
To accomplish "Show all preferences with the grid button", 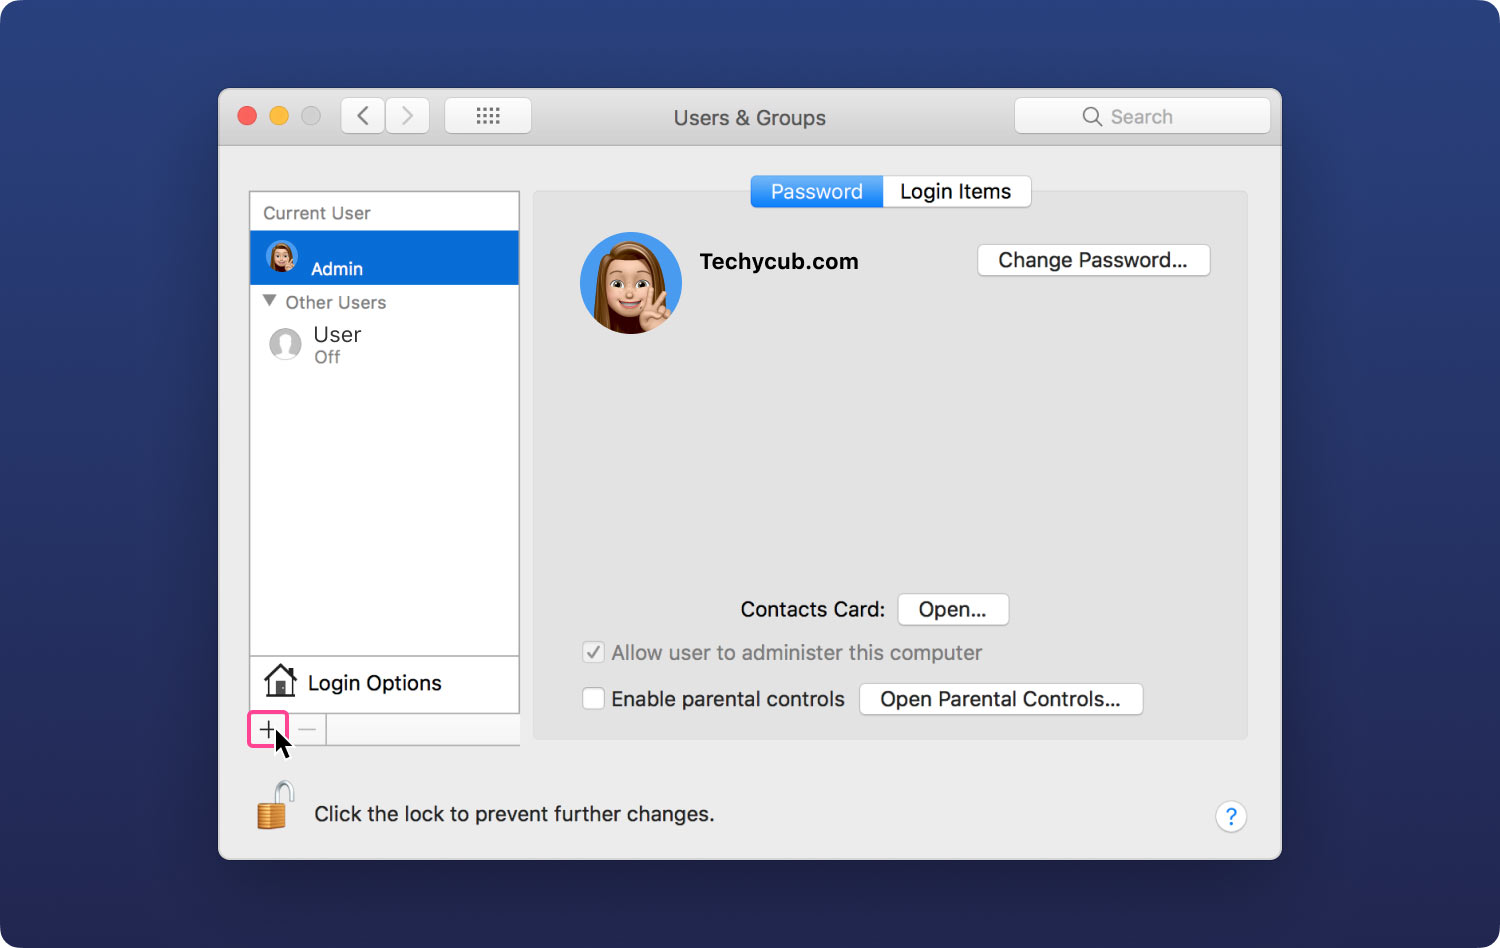I will (x=488, y=116).
